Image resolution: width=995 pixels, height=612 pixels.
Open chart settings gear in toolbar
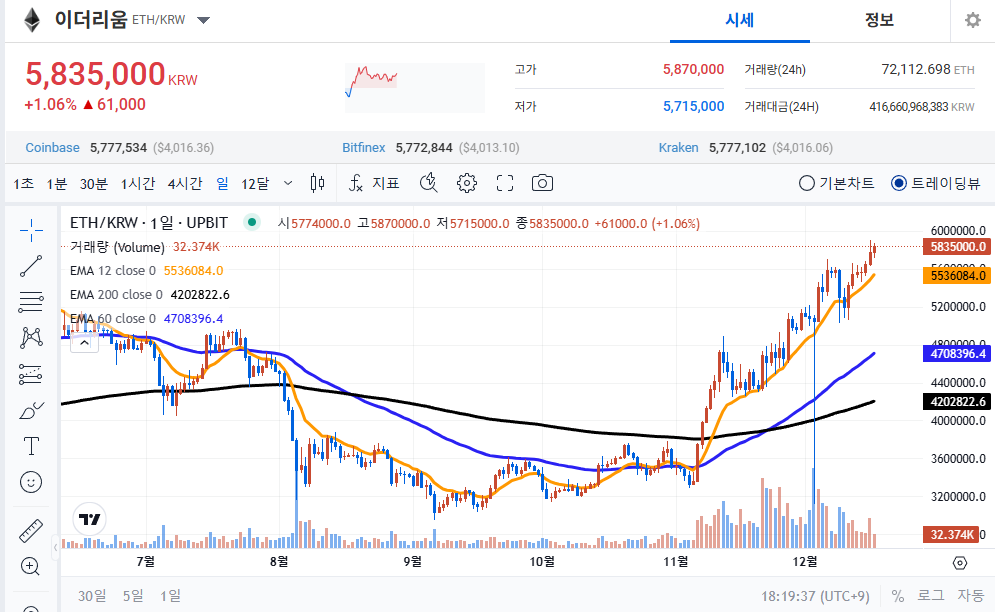click(466, 183)
